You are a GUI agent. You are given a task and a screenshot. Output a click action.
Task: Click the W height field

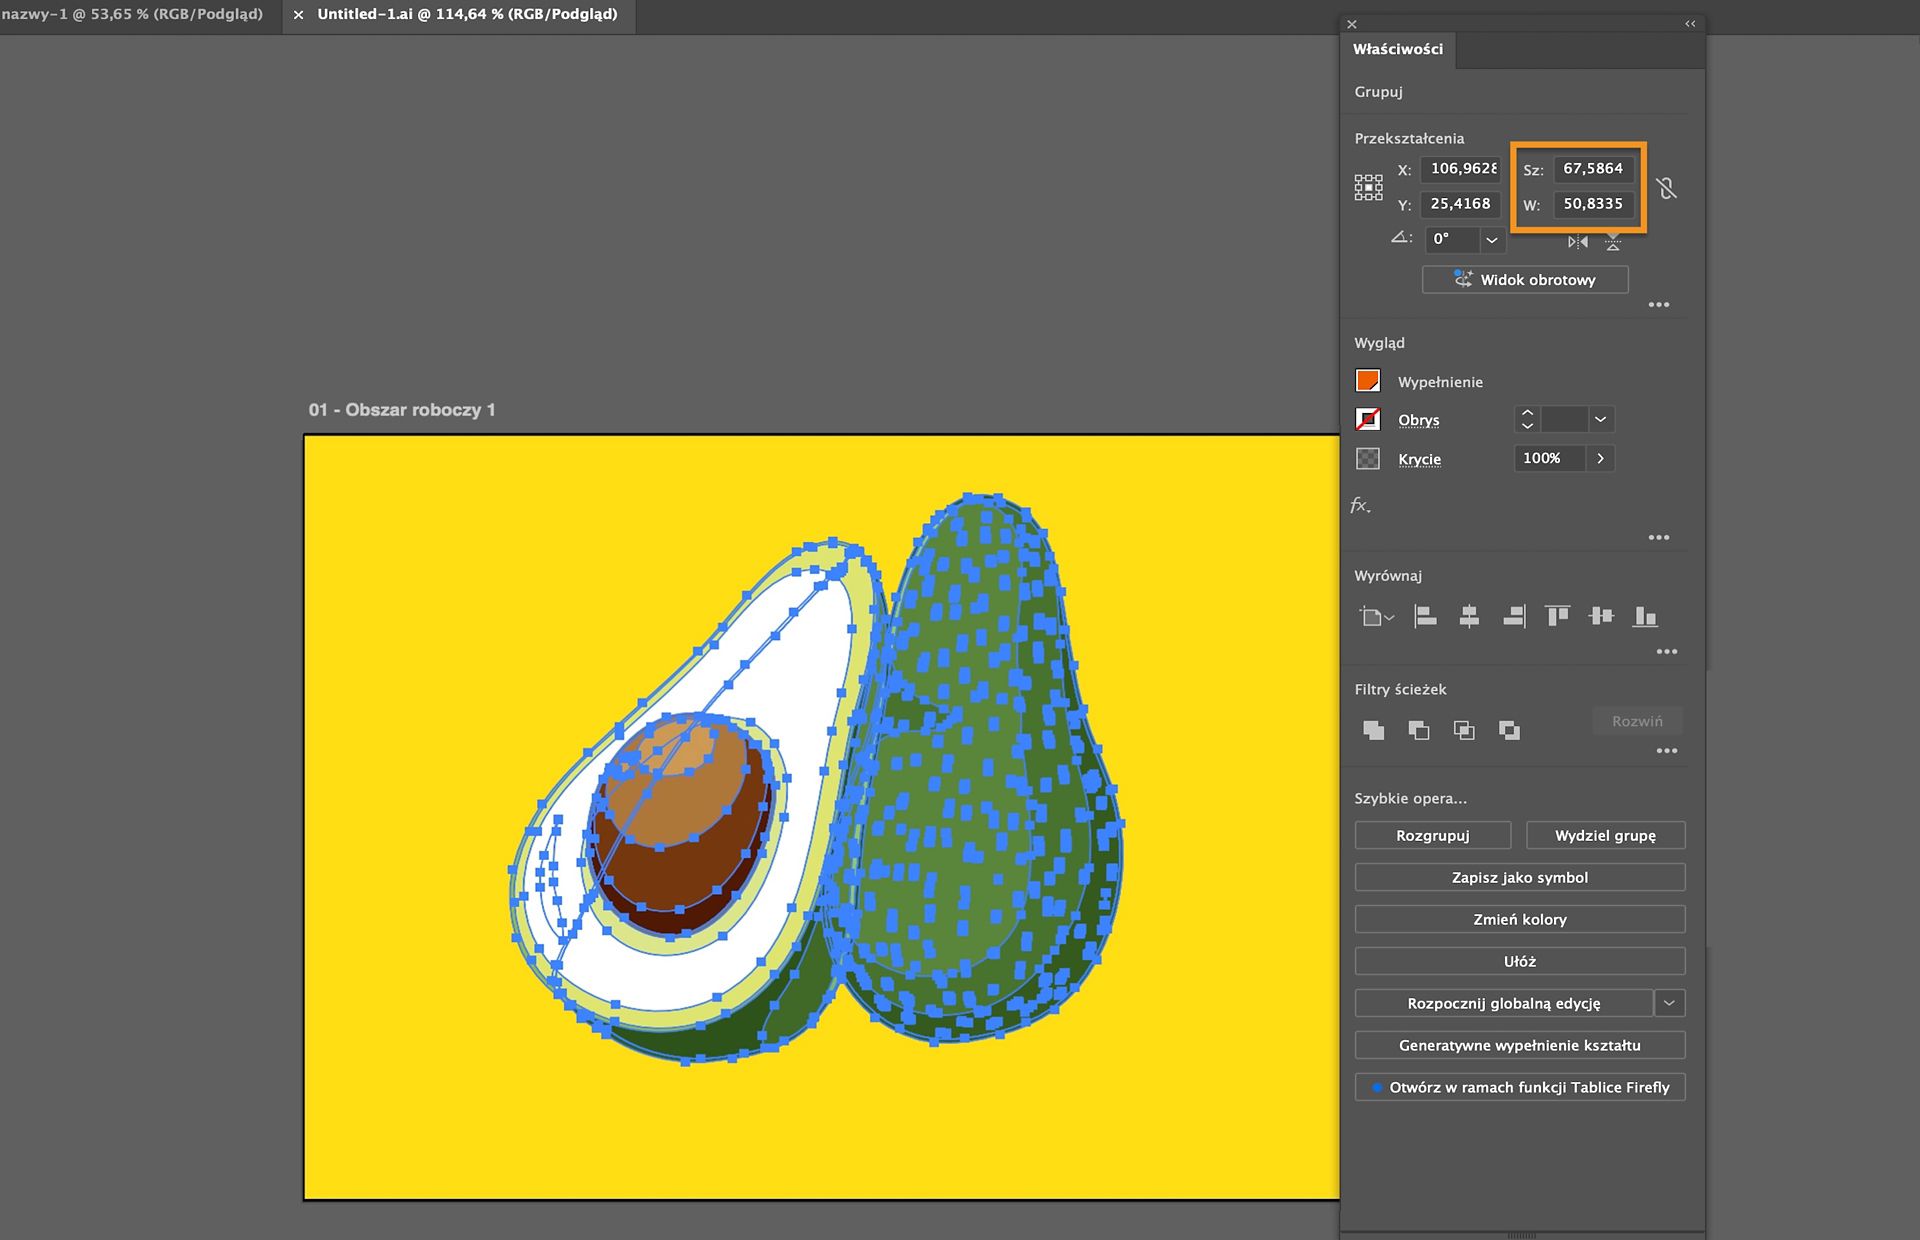pos(1594,204)
